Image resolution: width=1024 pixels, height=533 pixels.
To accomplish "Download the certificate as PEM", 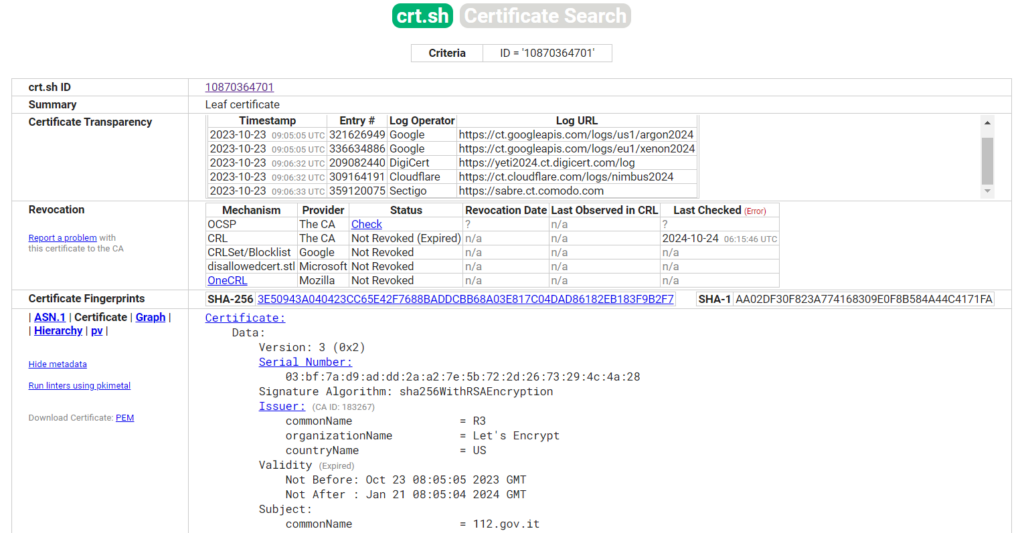I will 125,418.
